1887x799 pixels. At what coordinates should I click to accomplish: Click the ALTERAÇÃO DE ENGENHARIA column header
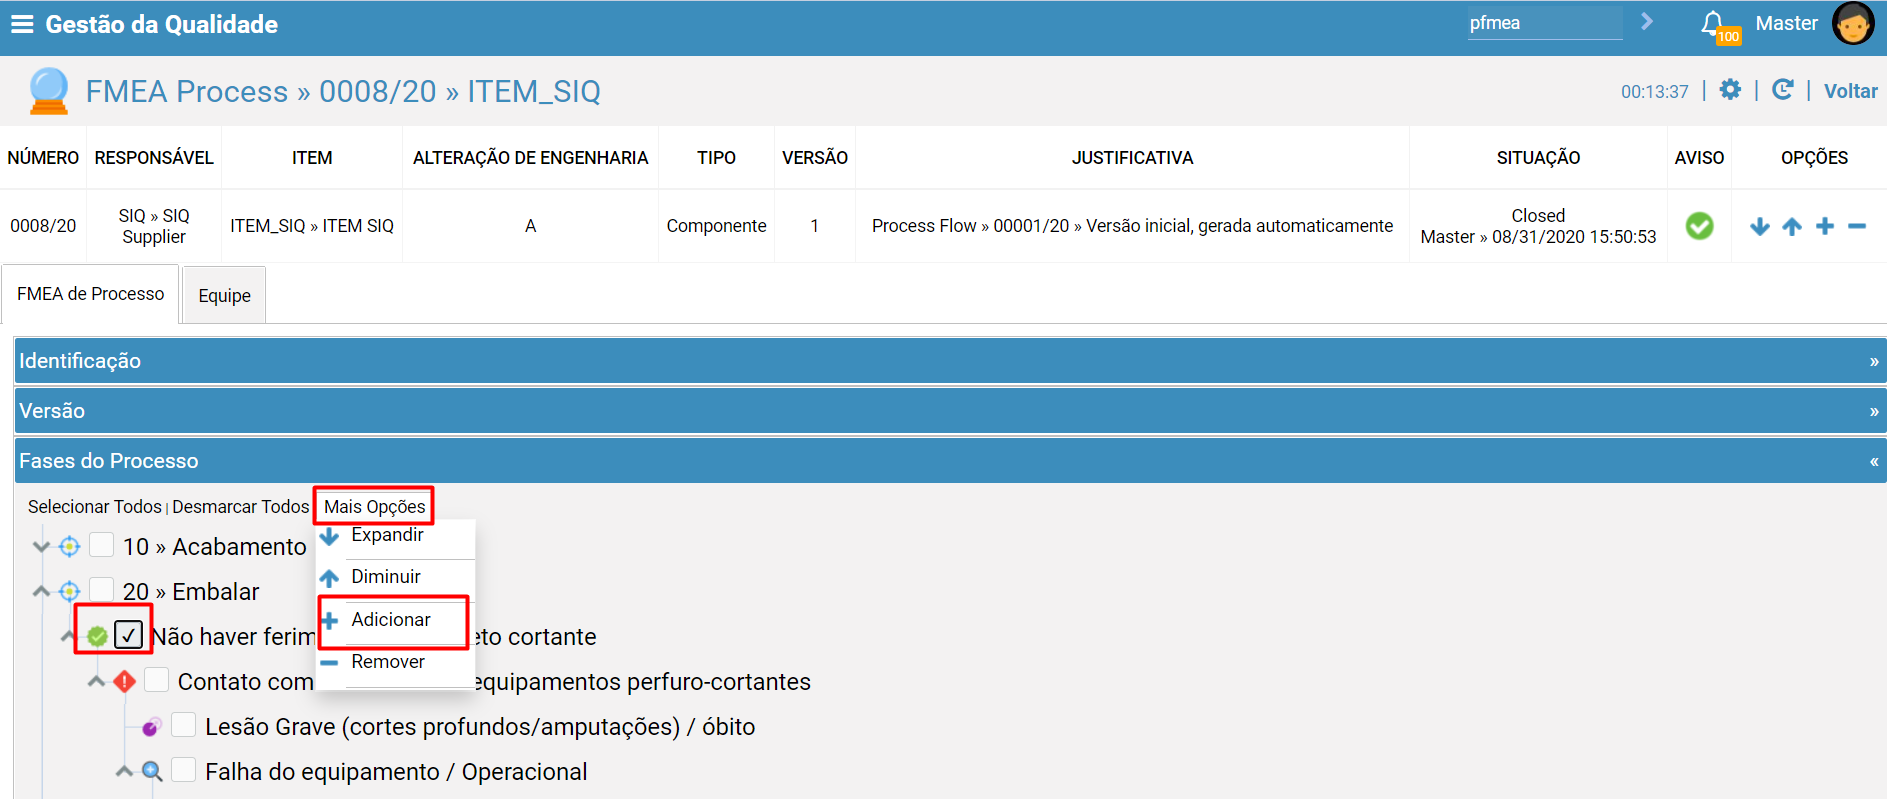tap(530, 158)
